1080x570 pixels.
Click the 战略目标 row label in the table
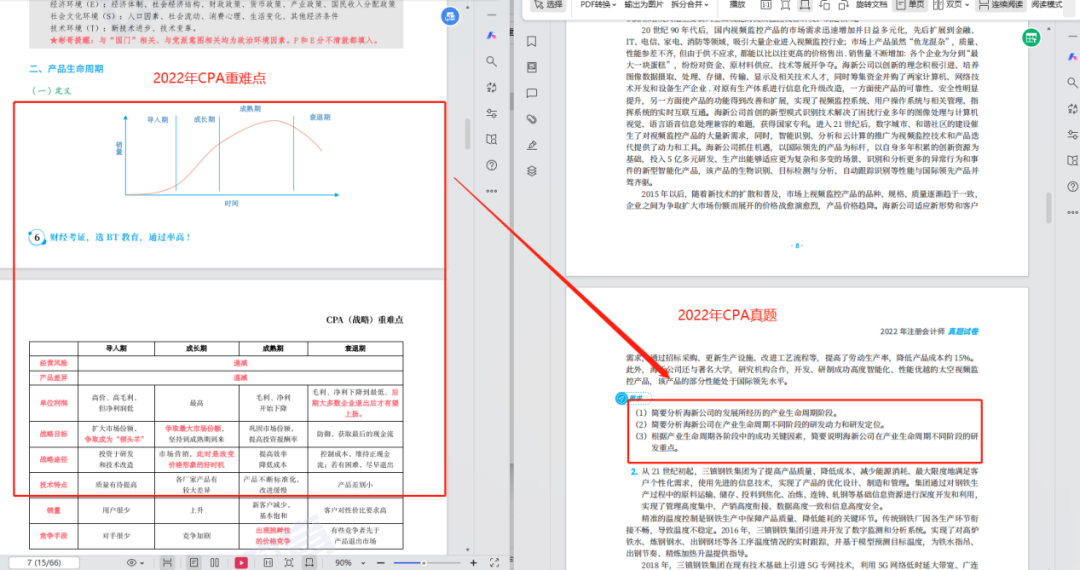click(53, 434)
